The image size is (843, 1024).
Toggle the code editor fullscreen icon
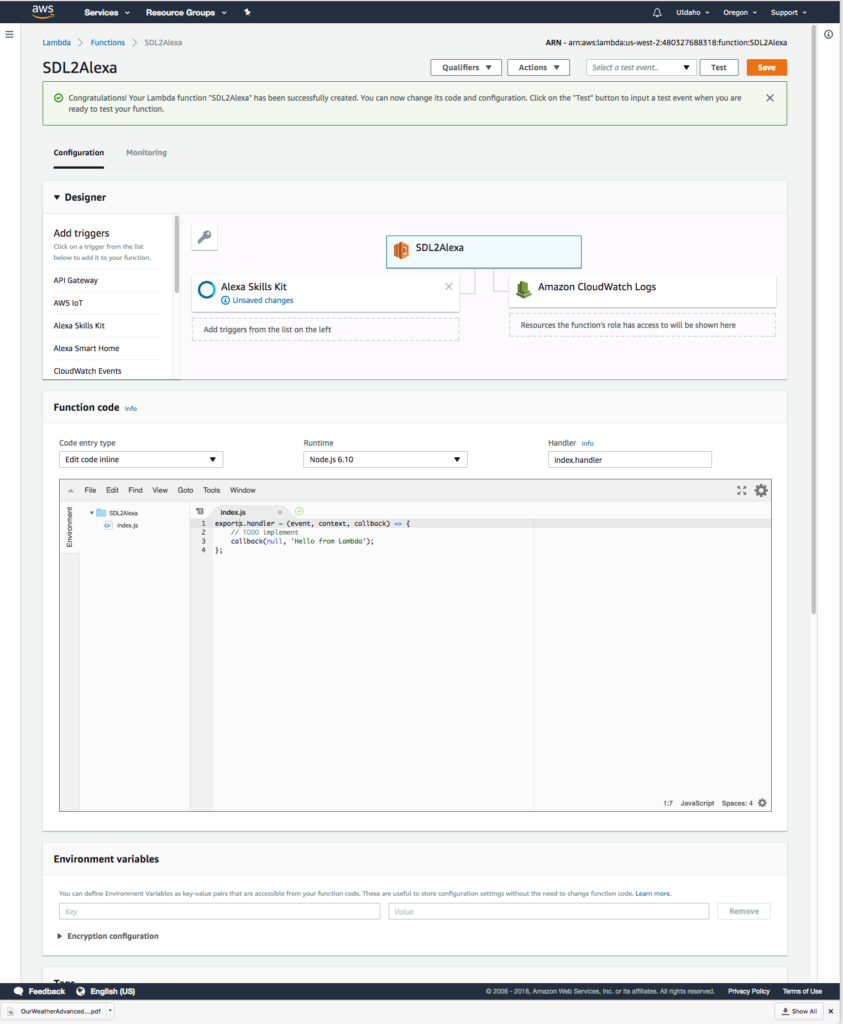[742, 490]
